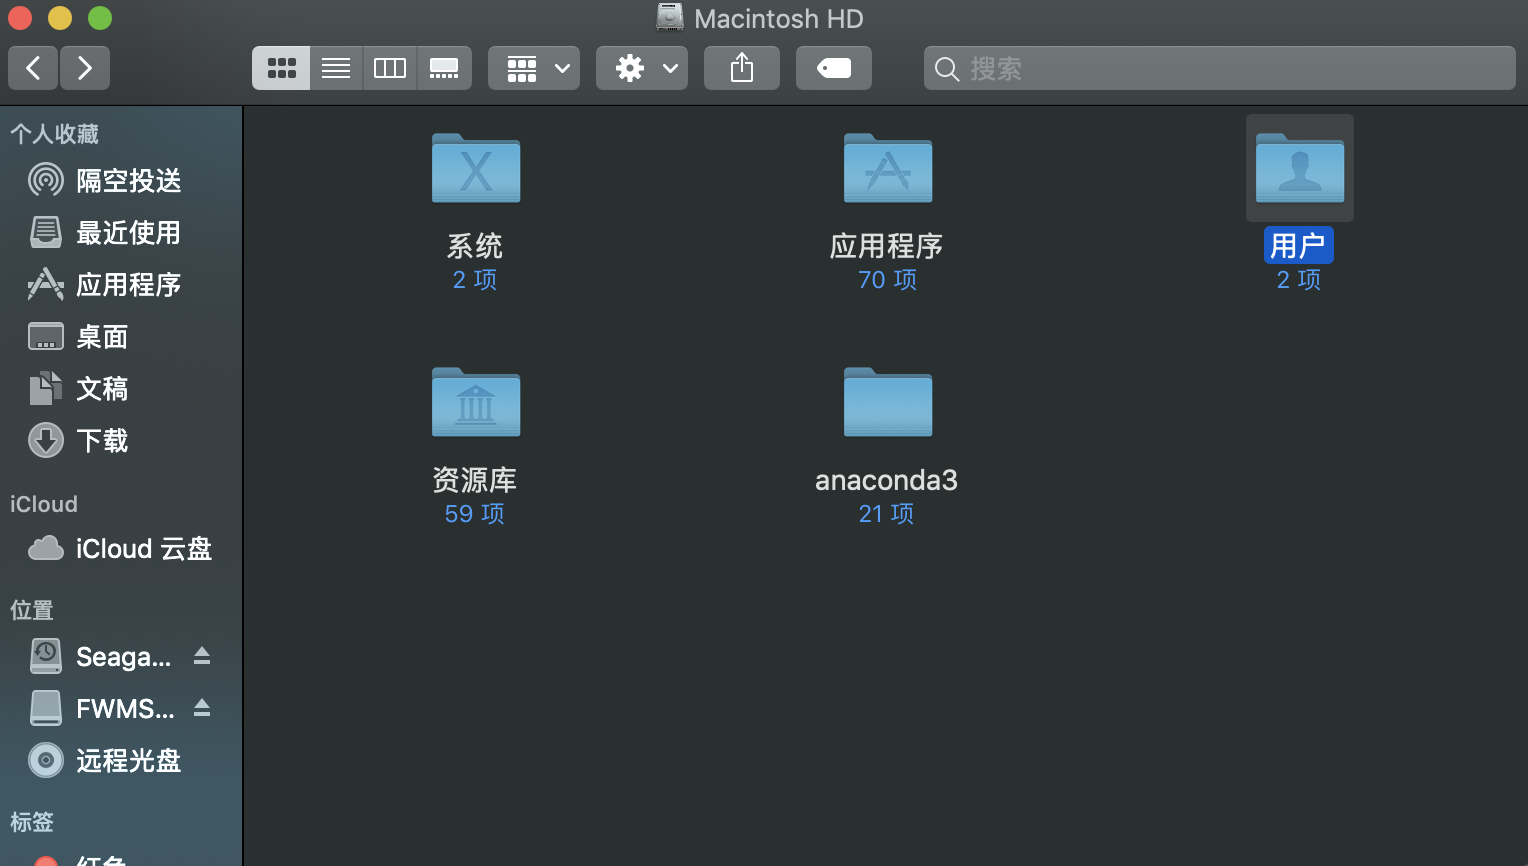Viewport: 1528px width, 866px height.
Task: Open the group-by arrangement dropdown
Action: 534,68
